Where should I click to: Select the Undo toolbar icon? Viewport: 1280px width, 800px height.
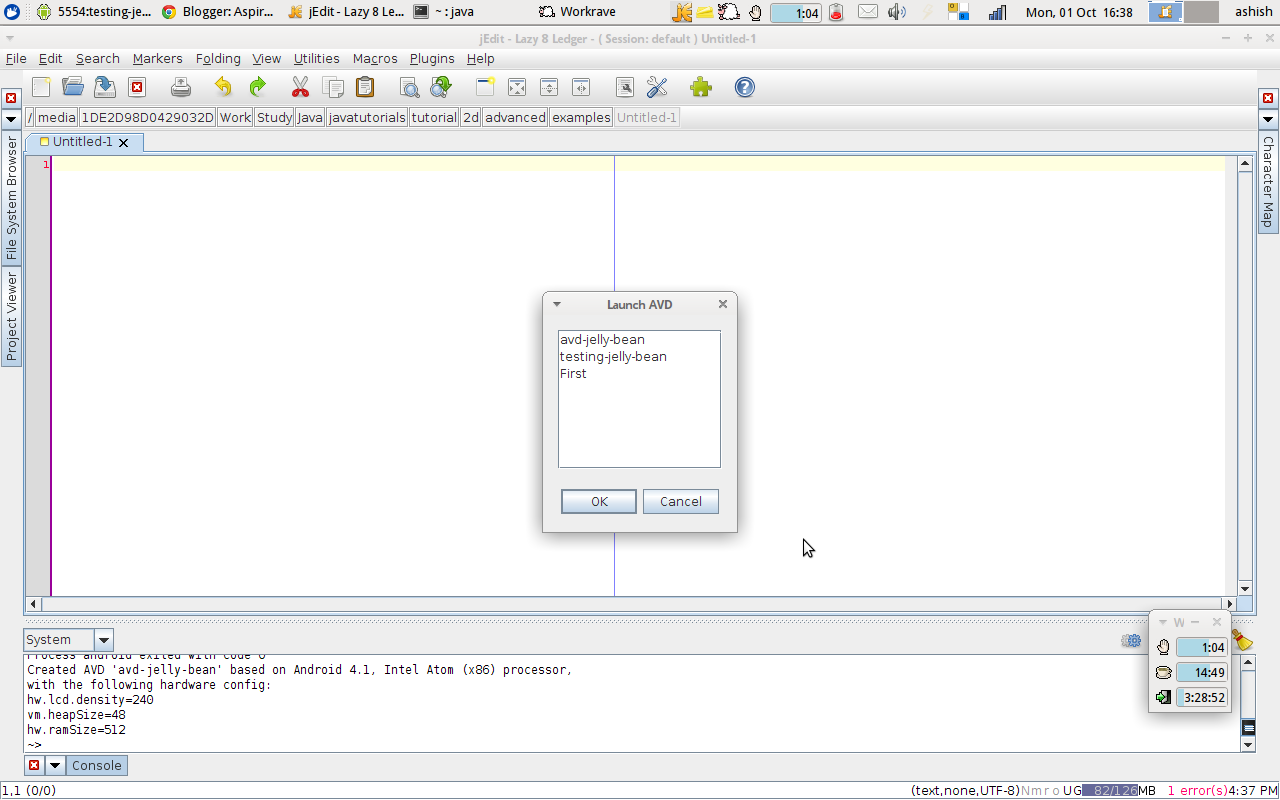(x=222, y=87)
